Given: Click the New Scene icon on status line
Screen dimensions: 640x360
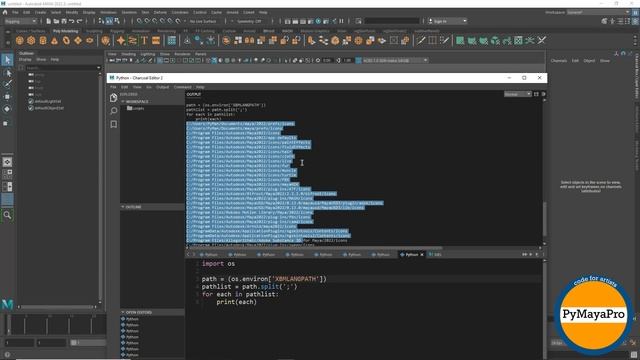Looking at the screenshot, I should 49,21.
